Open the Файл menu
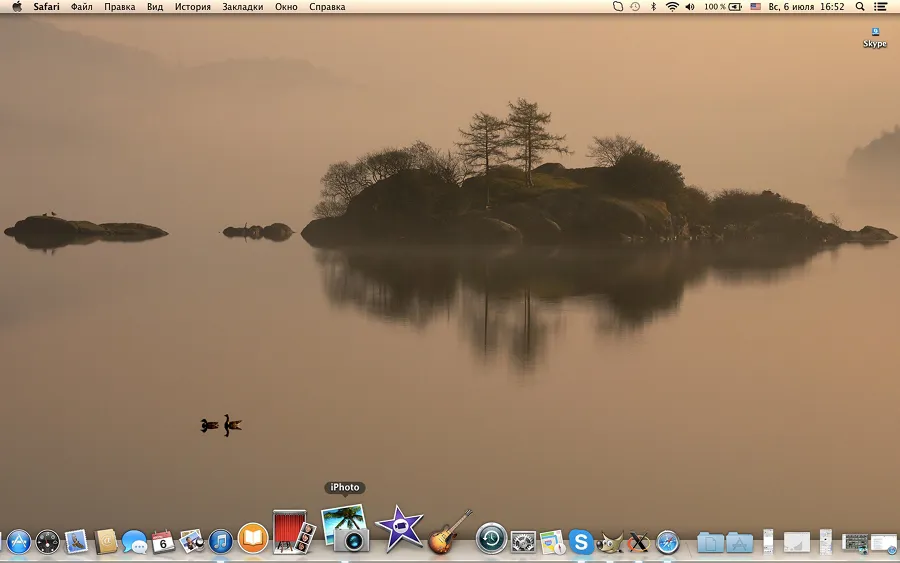900x563 pixels. pos(82,7)
